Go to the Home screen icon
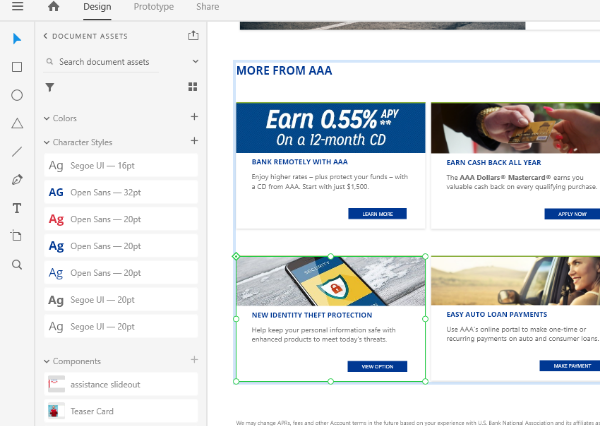Viewport: 600px width, 426px height. coord(54,6)
